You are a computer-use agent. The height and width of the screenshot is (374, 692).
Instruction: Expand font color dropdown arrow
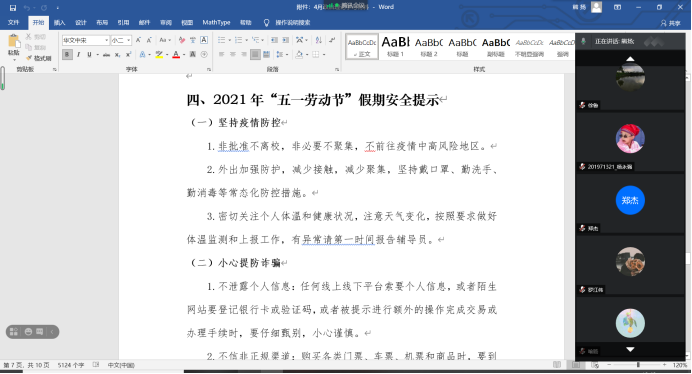click(x=184, y=55)
